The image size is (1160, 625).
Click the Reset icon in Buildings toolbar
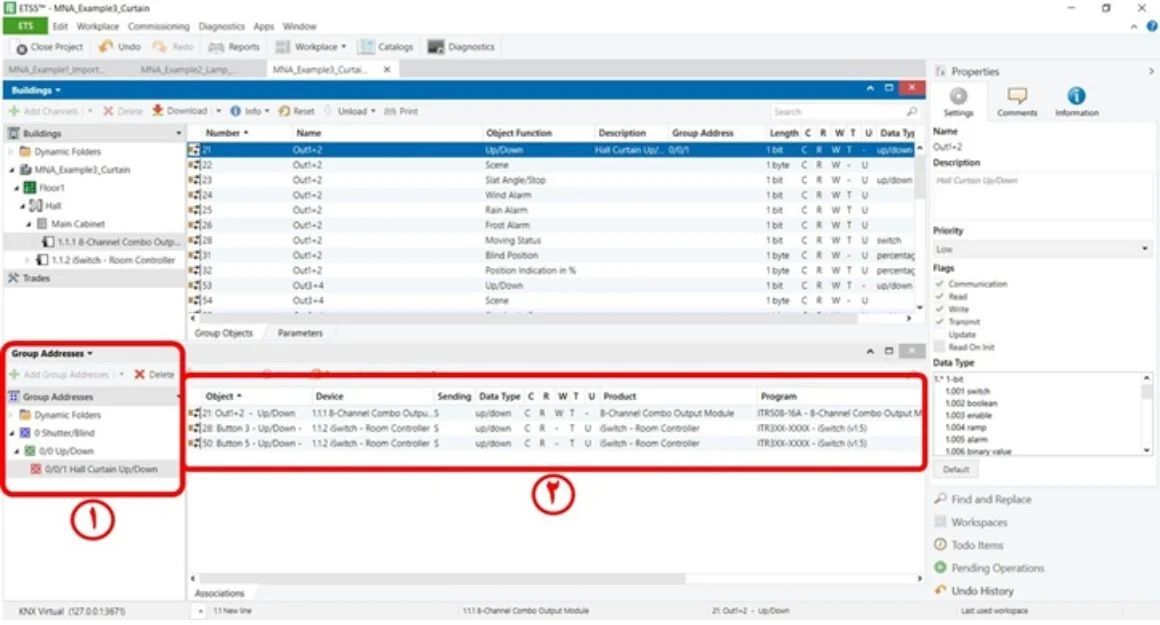[x=284, y=111]
